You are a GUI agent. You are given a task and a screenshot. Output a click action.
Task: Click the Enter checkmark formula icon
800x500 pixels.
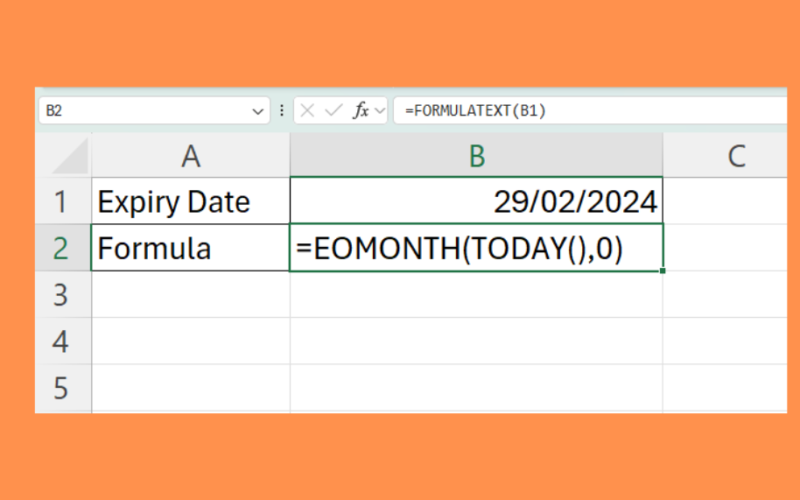333,111
